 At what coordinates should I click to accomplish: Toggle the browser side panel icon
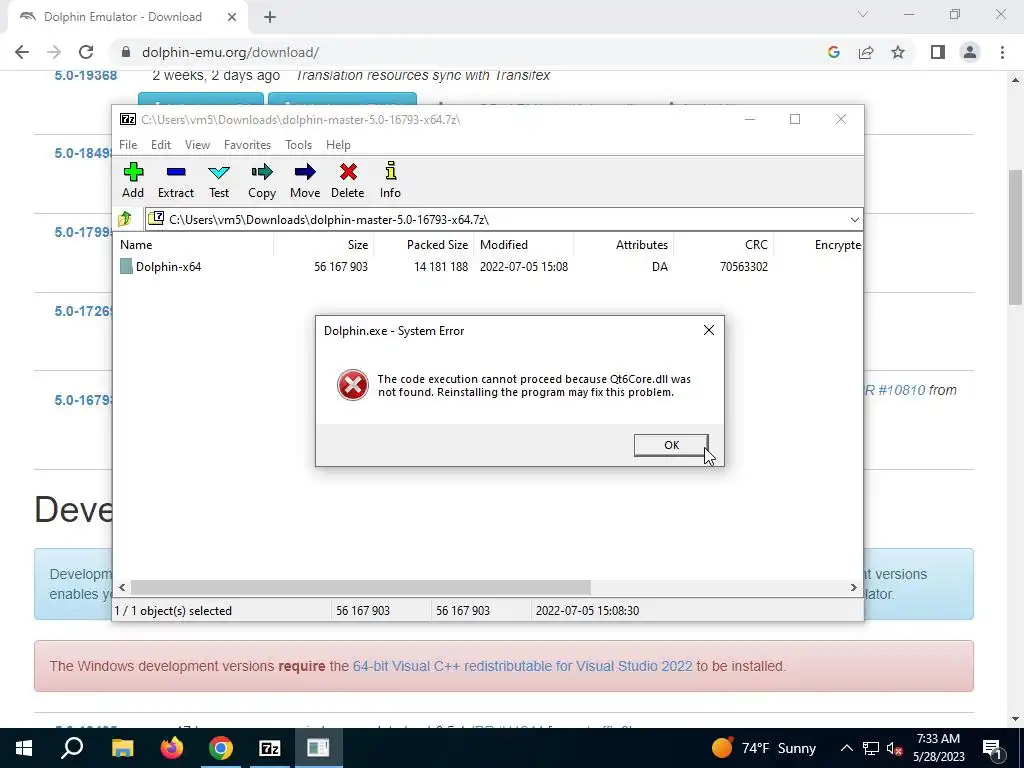[x=938, y=52]
